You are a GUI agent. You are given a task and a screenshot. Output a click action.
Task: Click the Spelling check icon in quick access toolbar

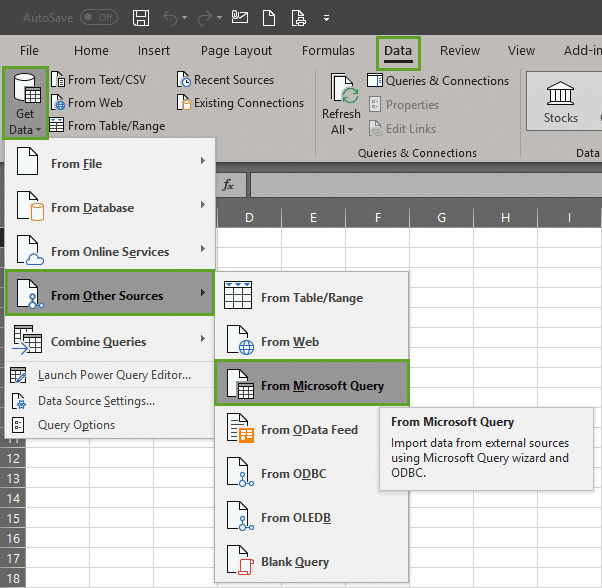click(x=240, y=17)
